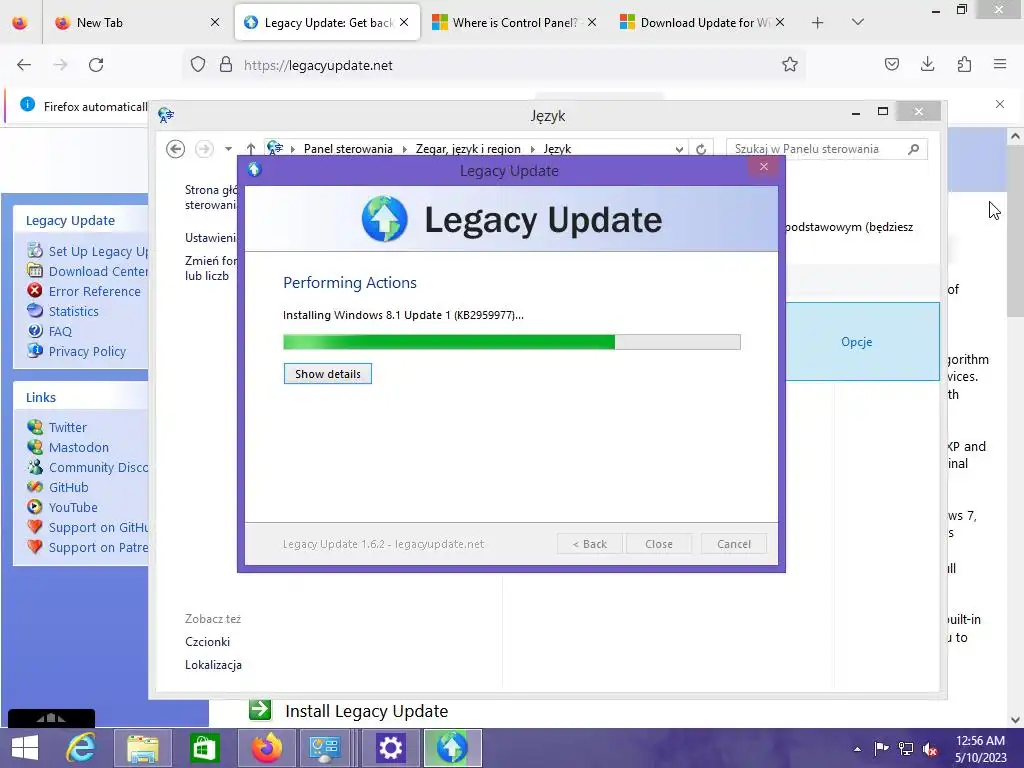Viewport: 1024px width, 768px height.
Task: Click the Opcje link in Język window
Action: click(x=856, y=342)
